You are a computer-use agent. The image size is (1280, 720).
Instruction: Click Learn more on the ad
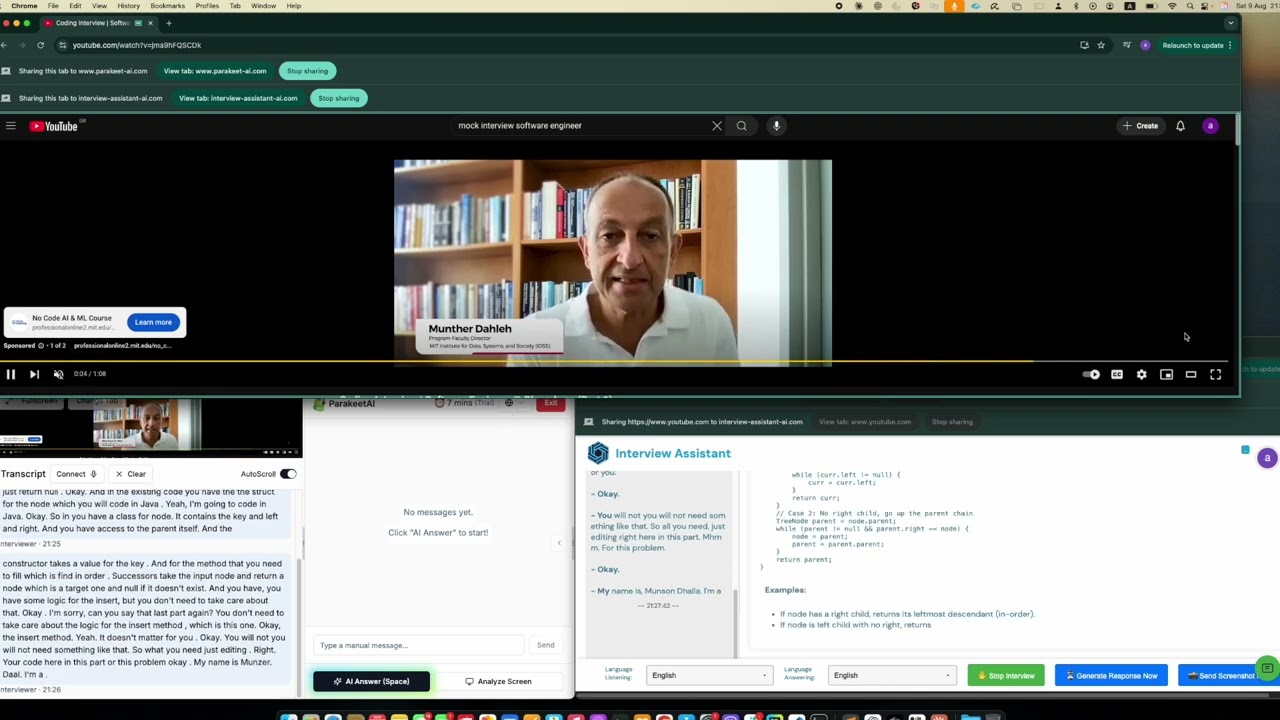pos(153,322)
